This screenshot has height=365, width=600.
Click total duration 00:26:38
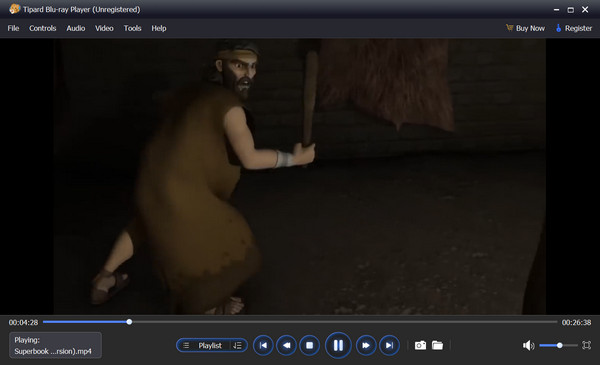click(576, 323)
